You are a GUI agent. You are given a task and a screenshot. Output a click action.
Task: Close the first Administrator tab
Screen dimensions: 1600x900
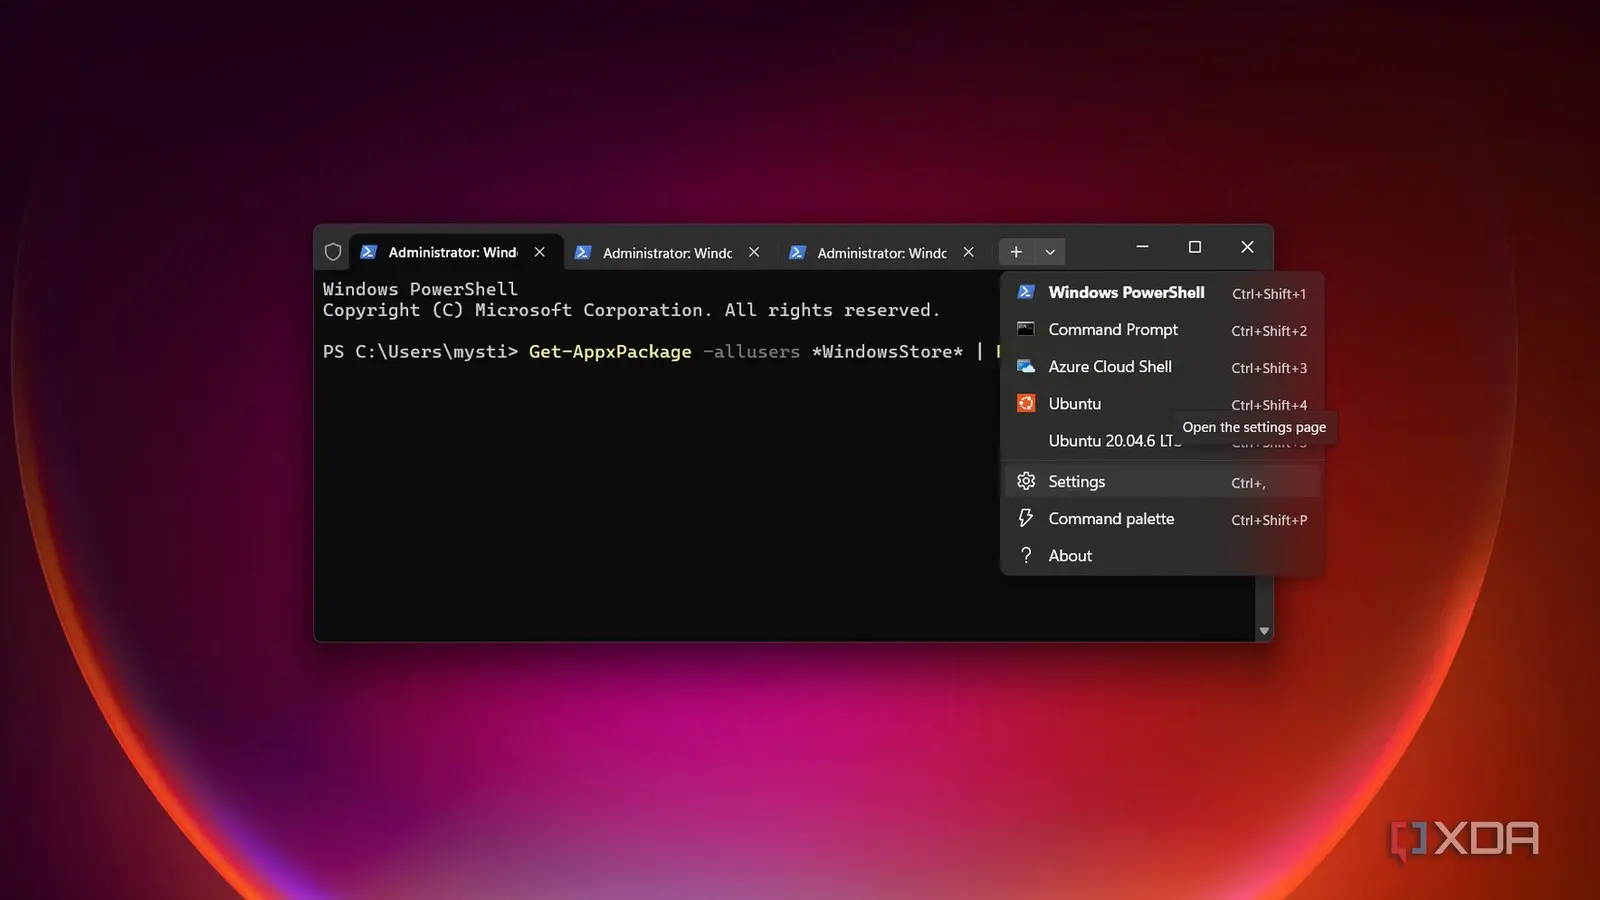(x=540, y=252)
